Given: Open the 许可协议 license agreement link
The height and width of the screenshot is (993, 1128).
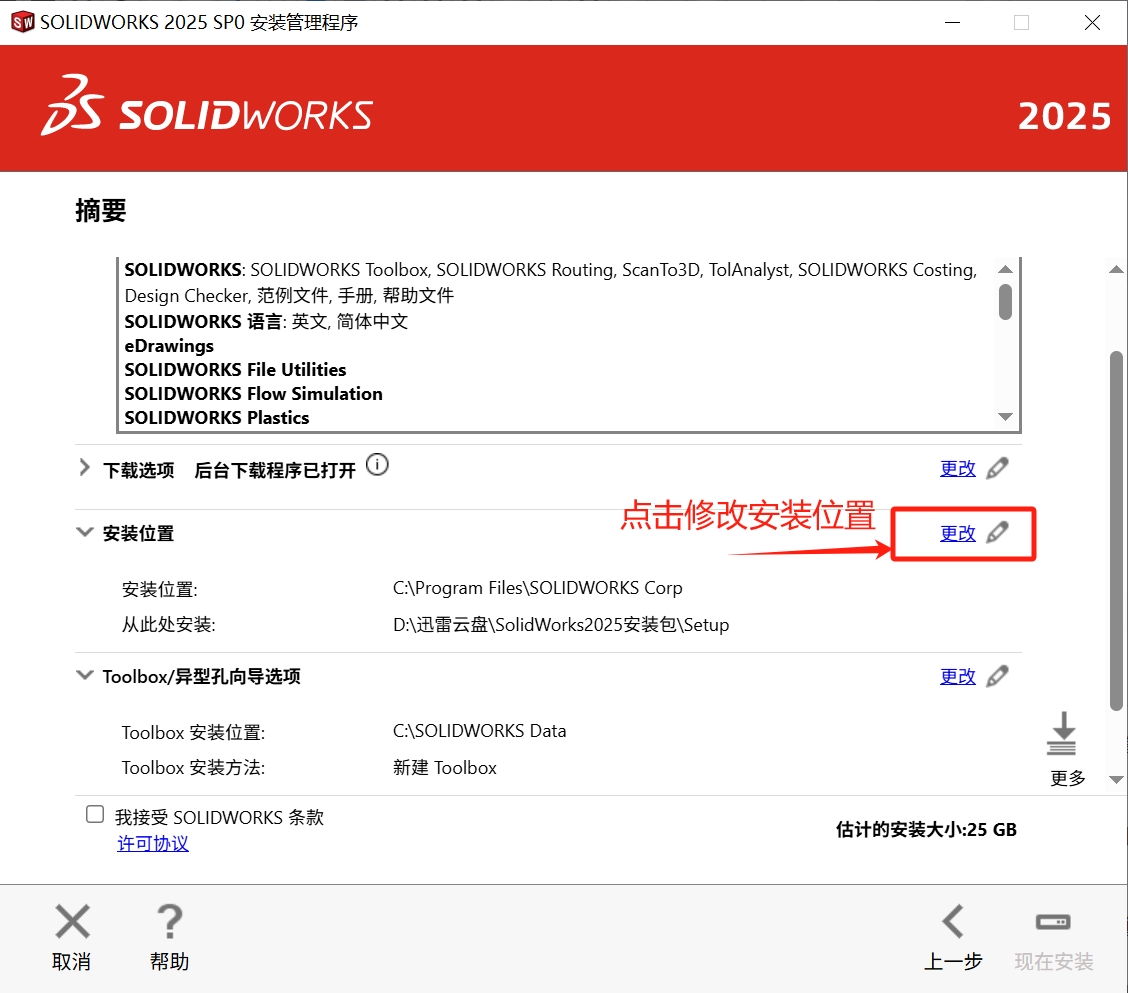Looking at the screenshot, I should tap(153, 843).
